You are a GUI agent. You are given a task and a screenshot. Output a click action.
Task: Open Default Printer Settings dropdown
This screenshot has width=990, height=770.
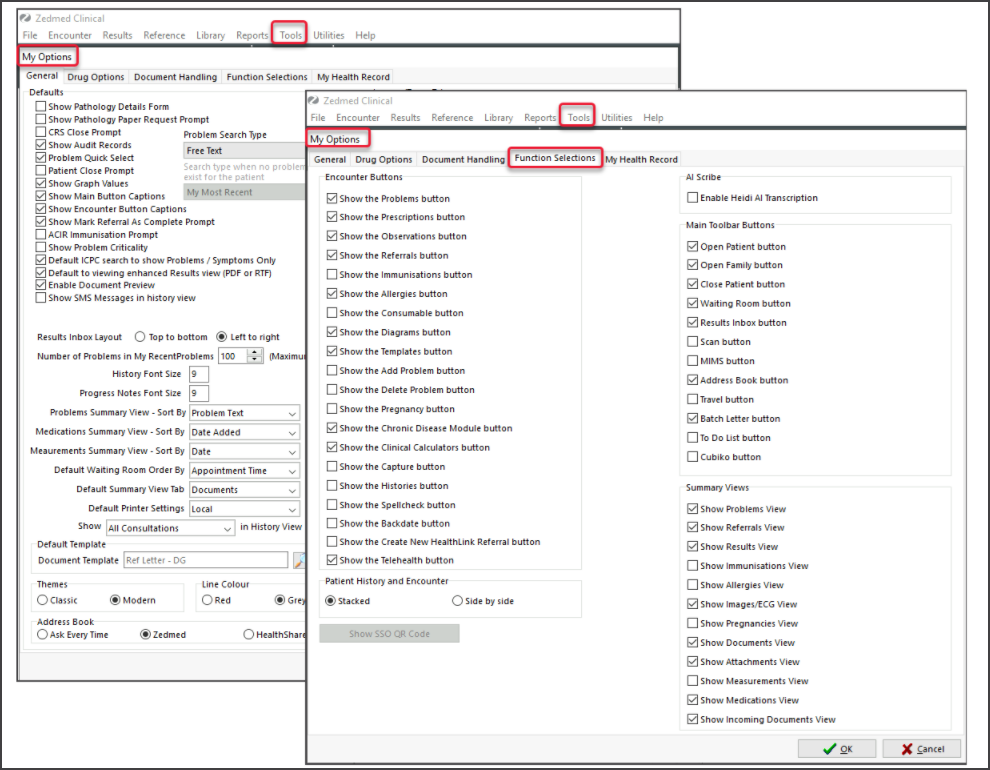(244, 509)
